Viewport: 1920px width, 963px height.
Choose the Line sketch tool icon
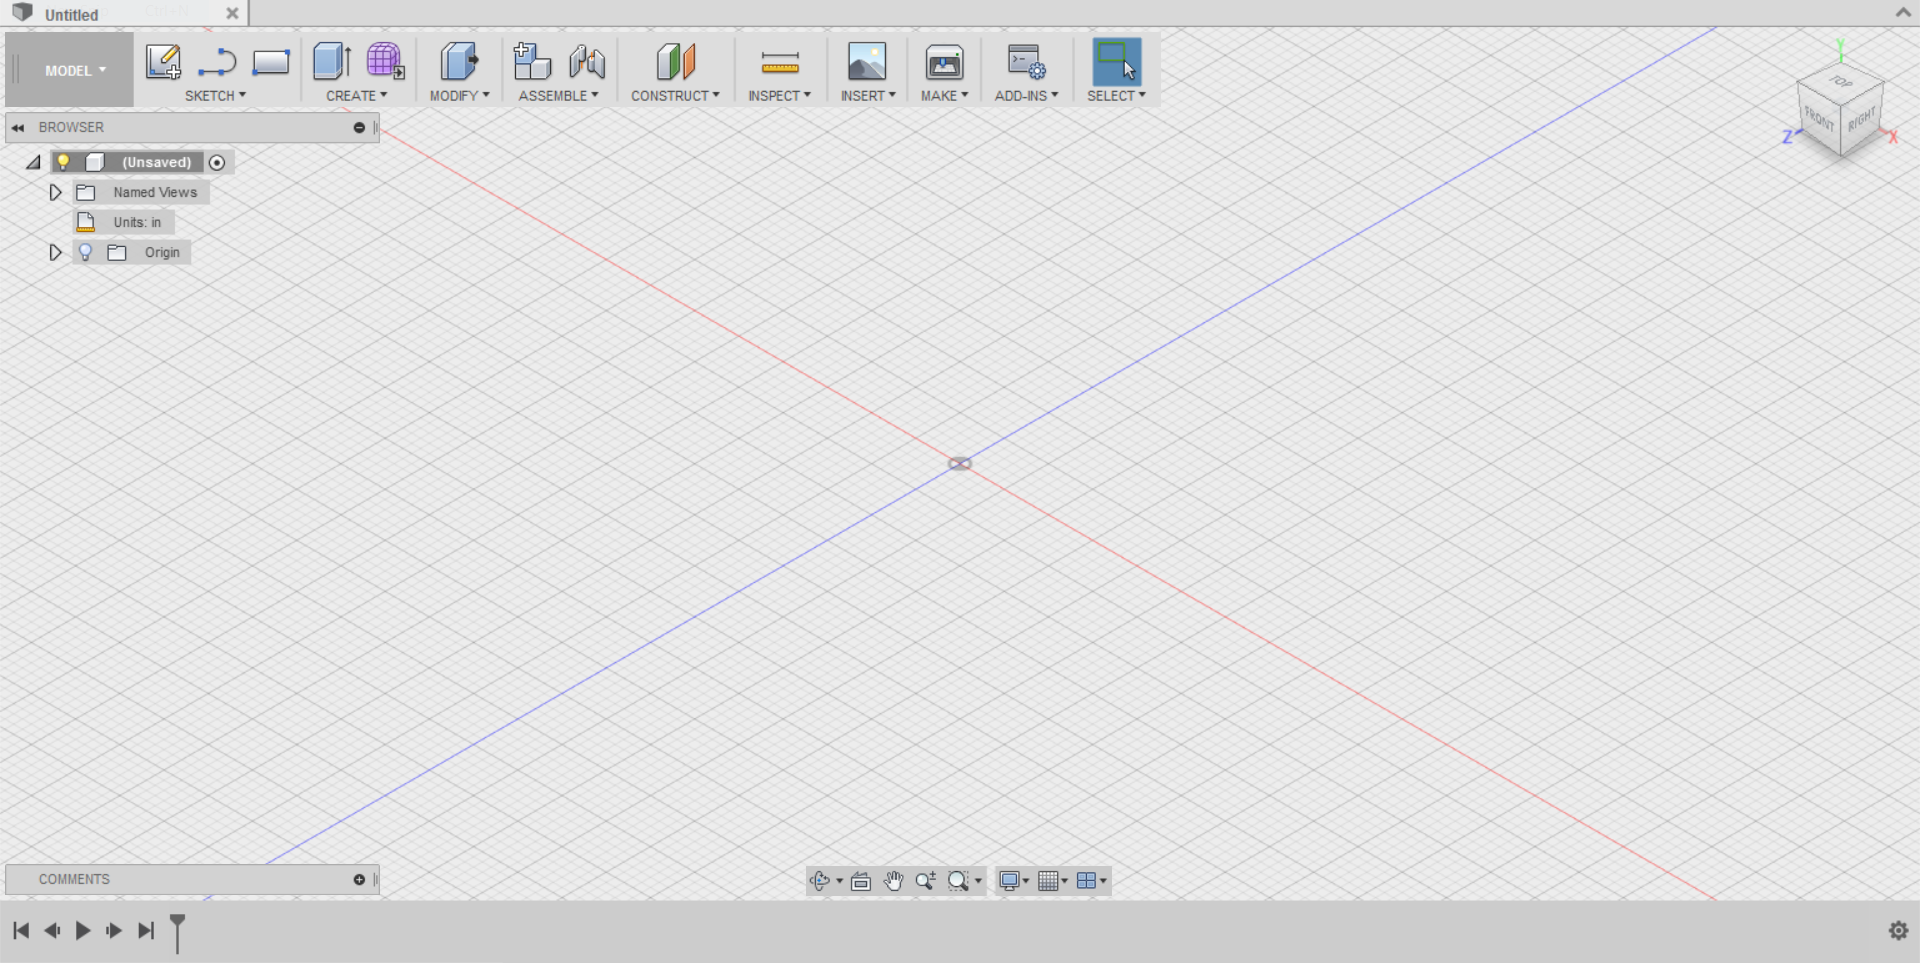click(x=217, y=62)
